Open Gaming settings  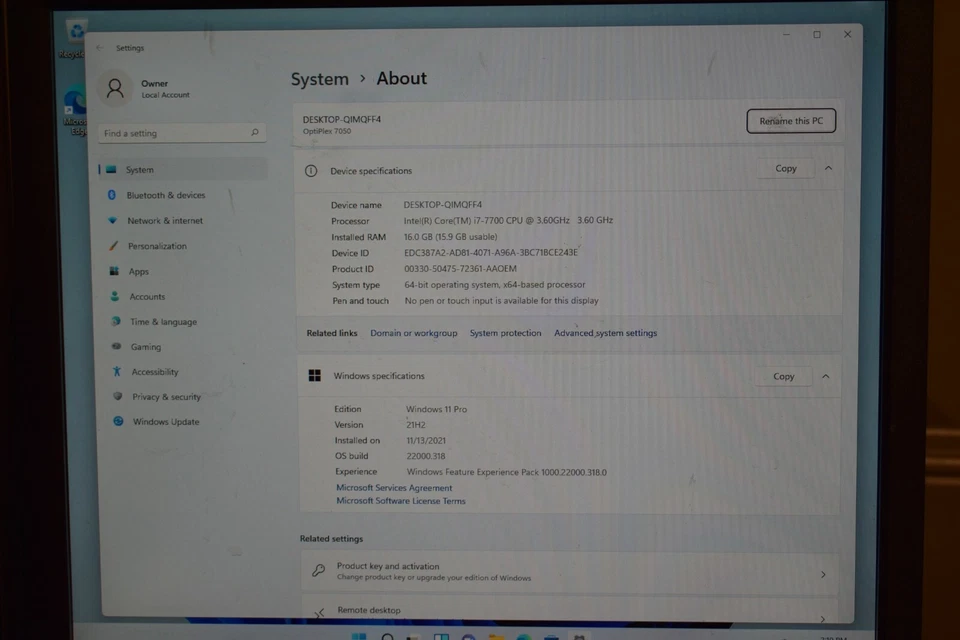145,347
